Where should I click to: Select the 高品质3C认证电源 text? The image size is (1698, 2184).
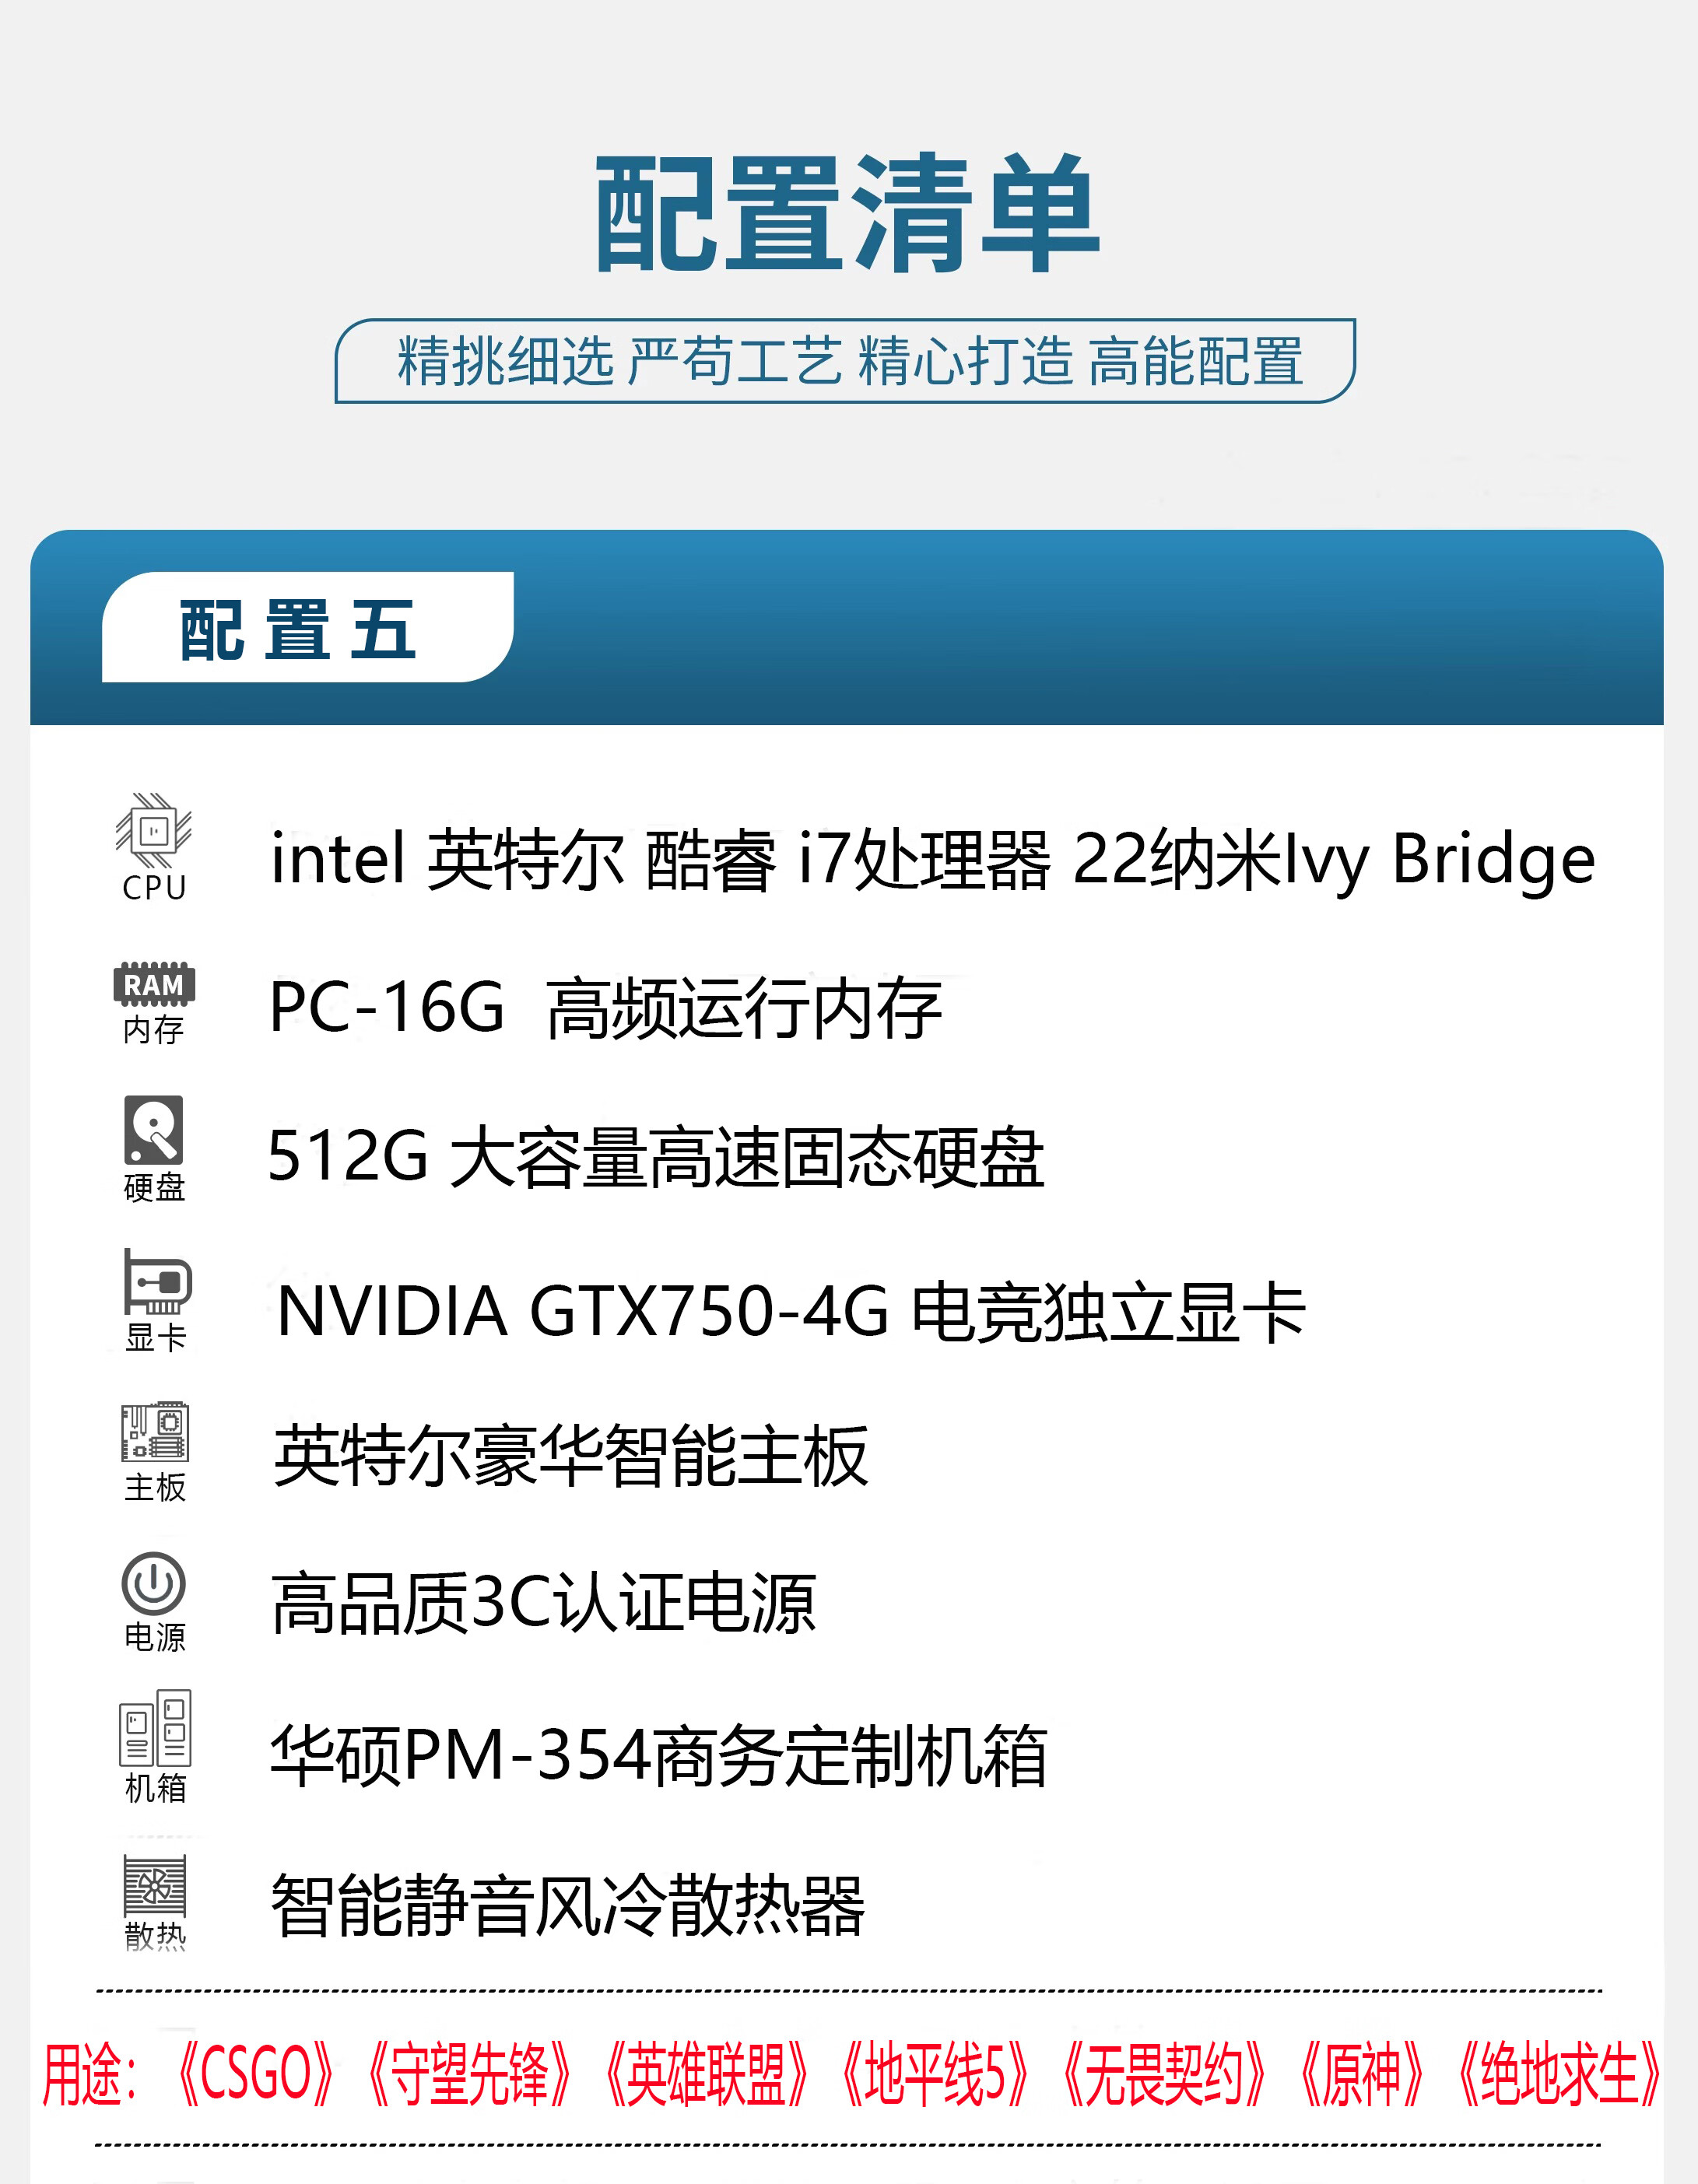[544, 1604]
